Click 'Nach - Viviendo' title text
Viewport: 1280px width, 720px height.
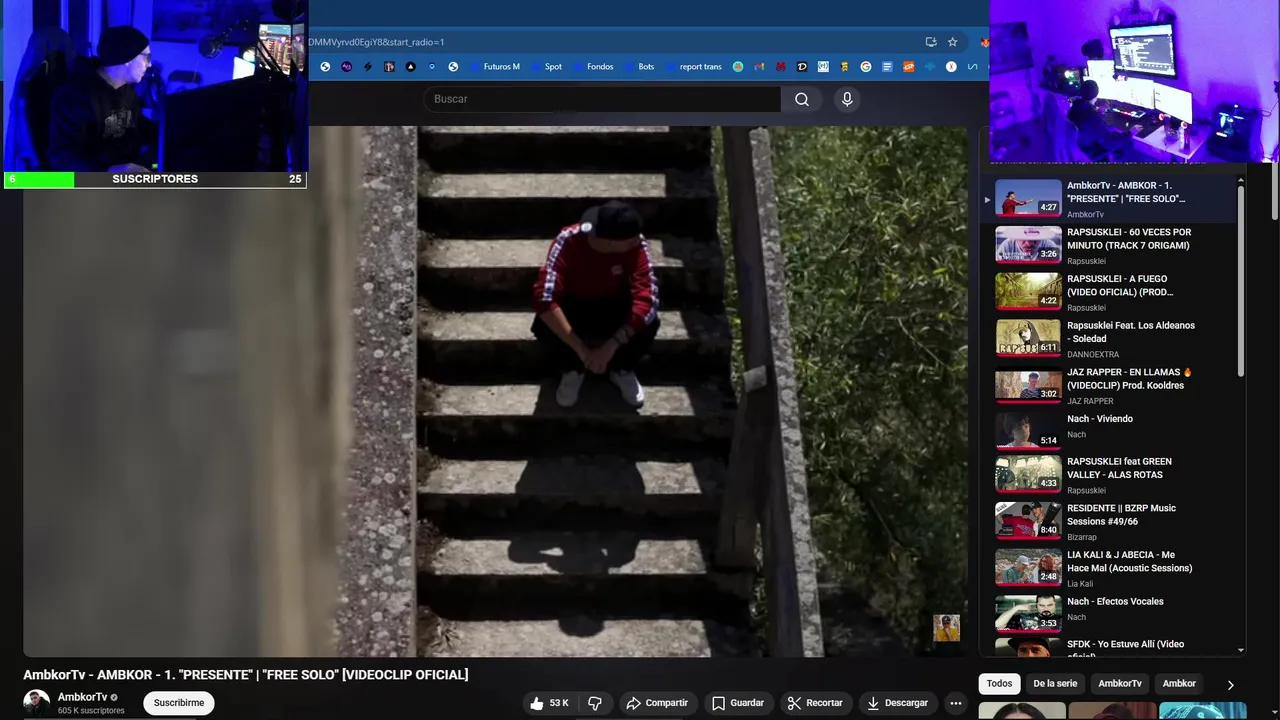tap(1100, 419)
